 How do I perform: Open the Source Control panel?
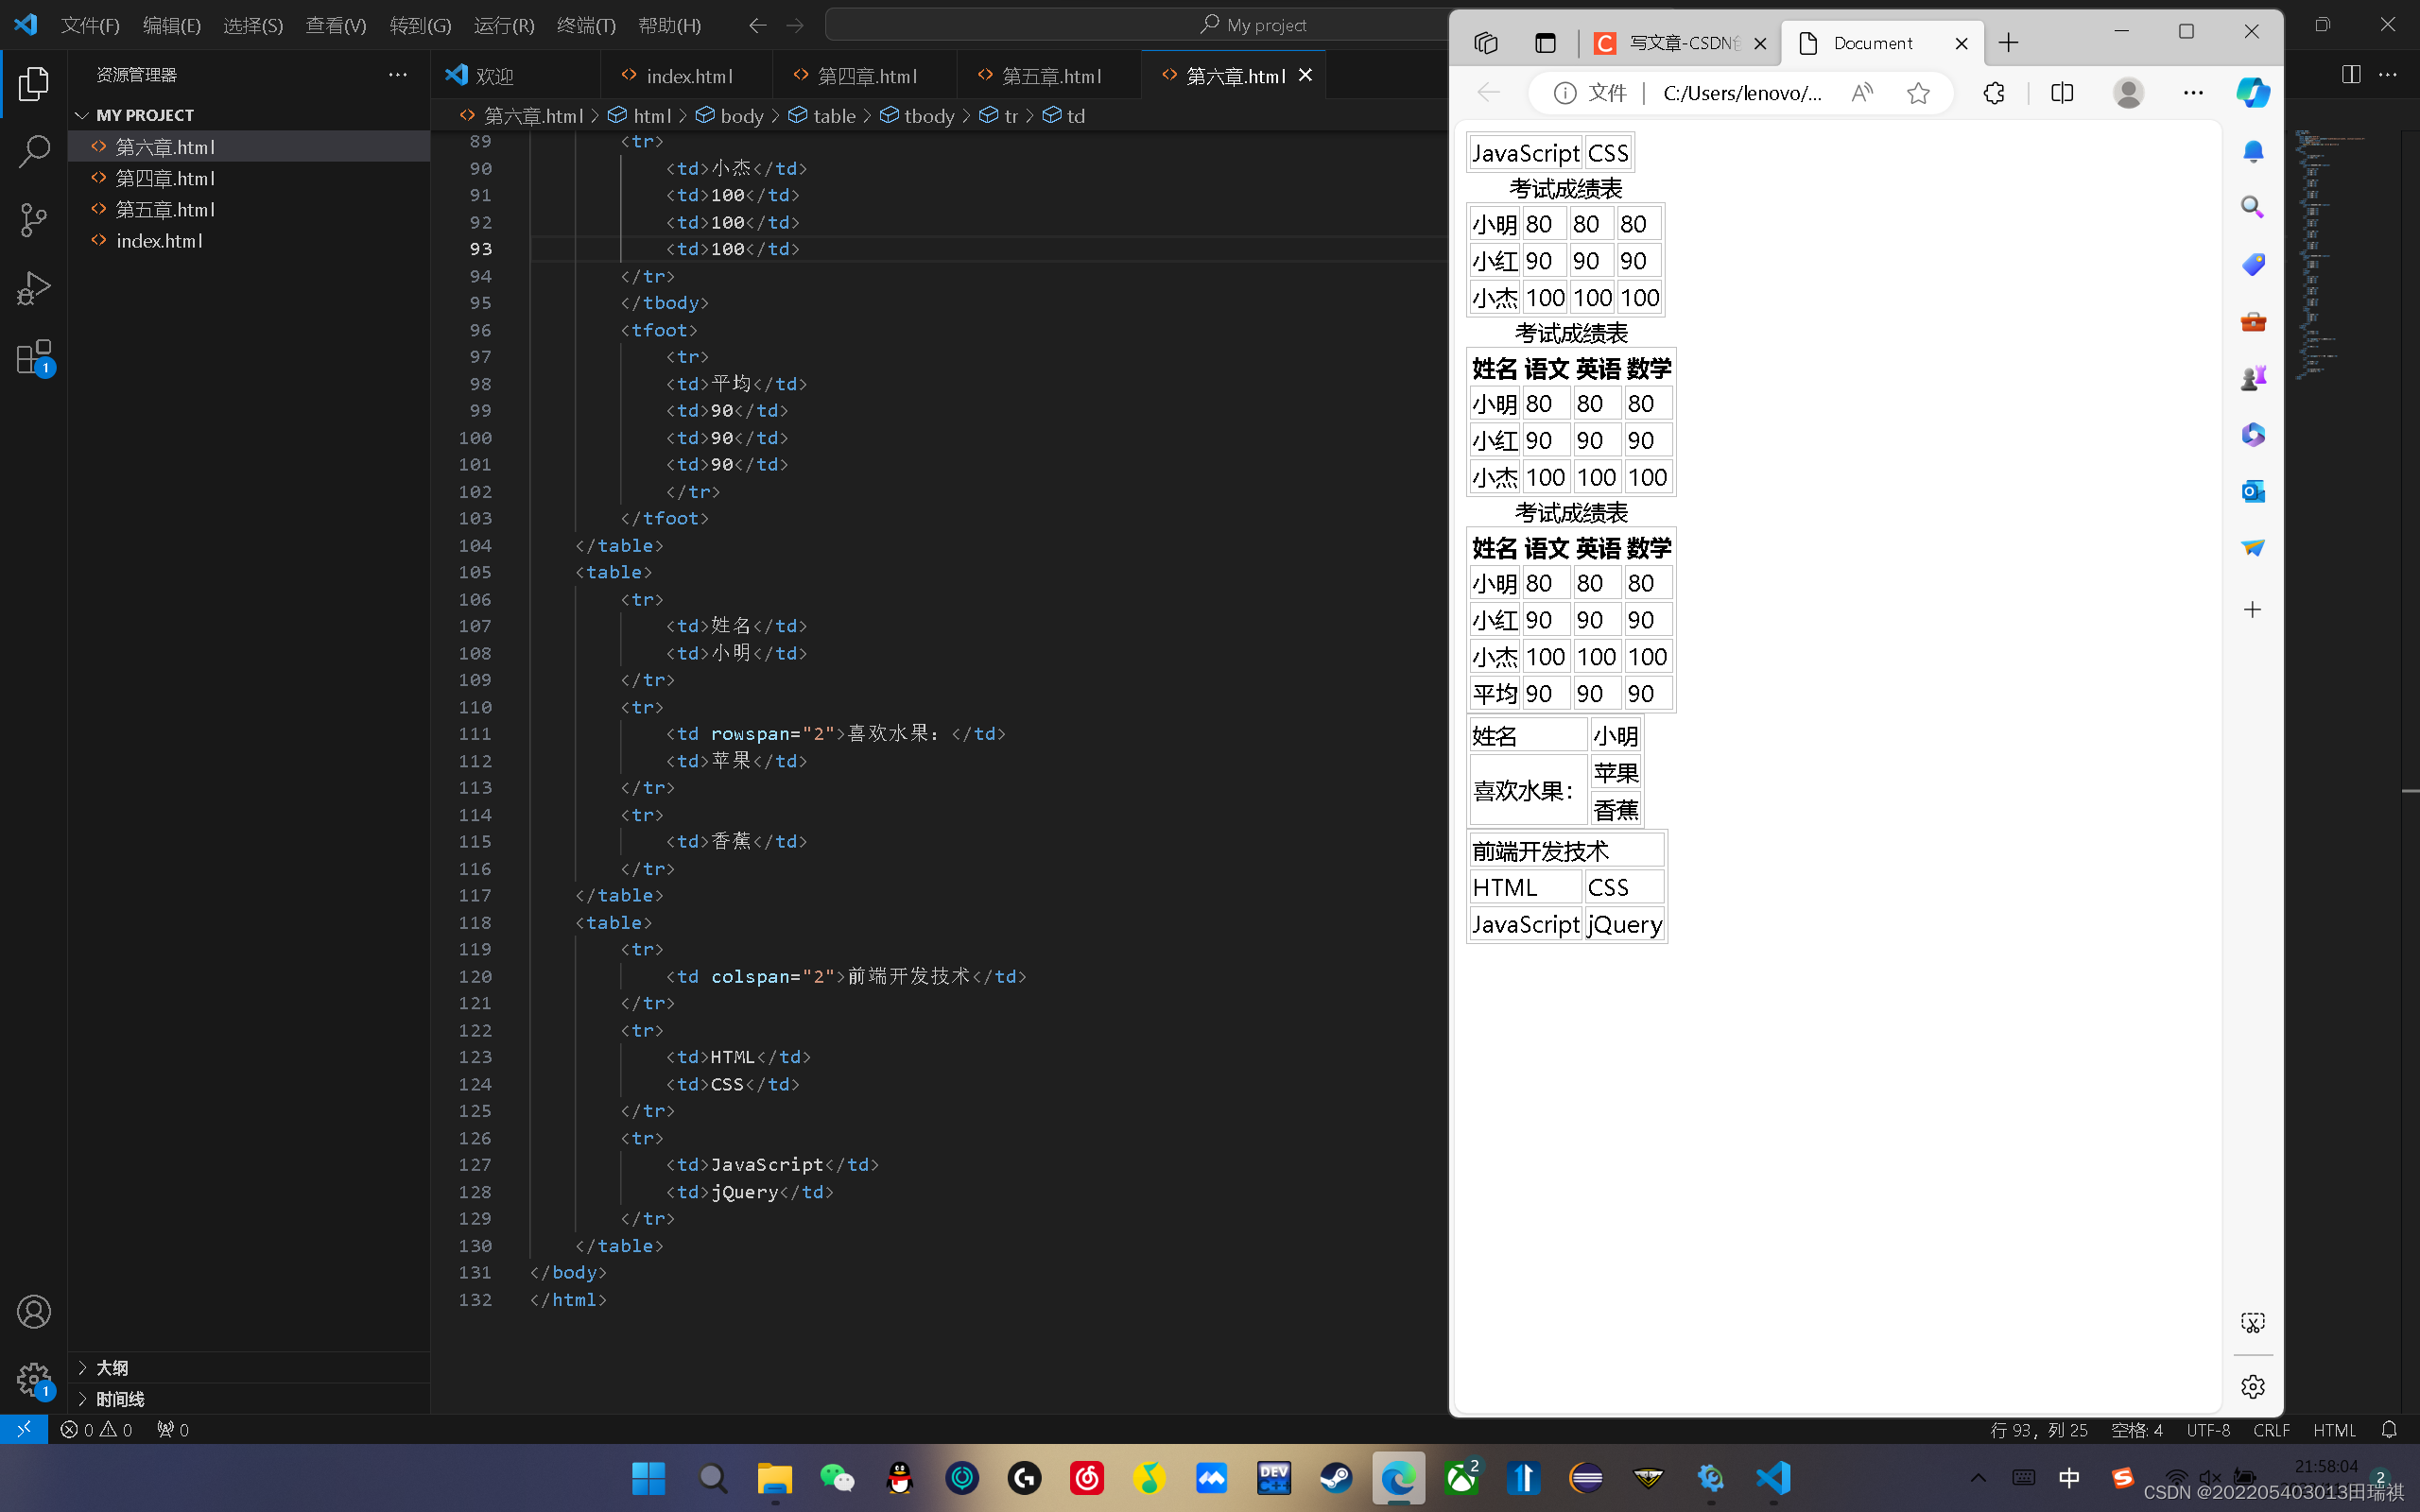coord(33,219)
